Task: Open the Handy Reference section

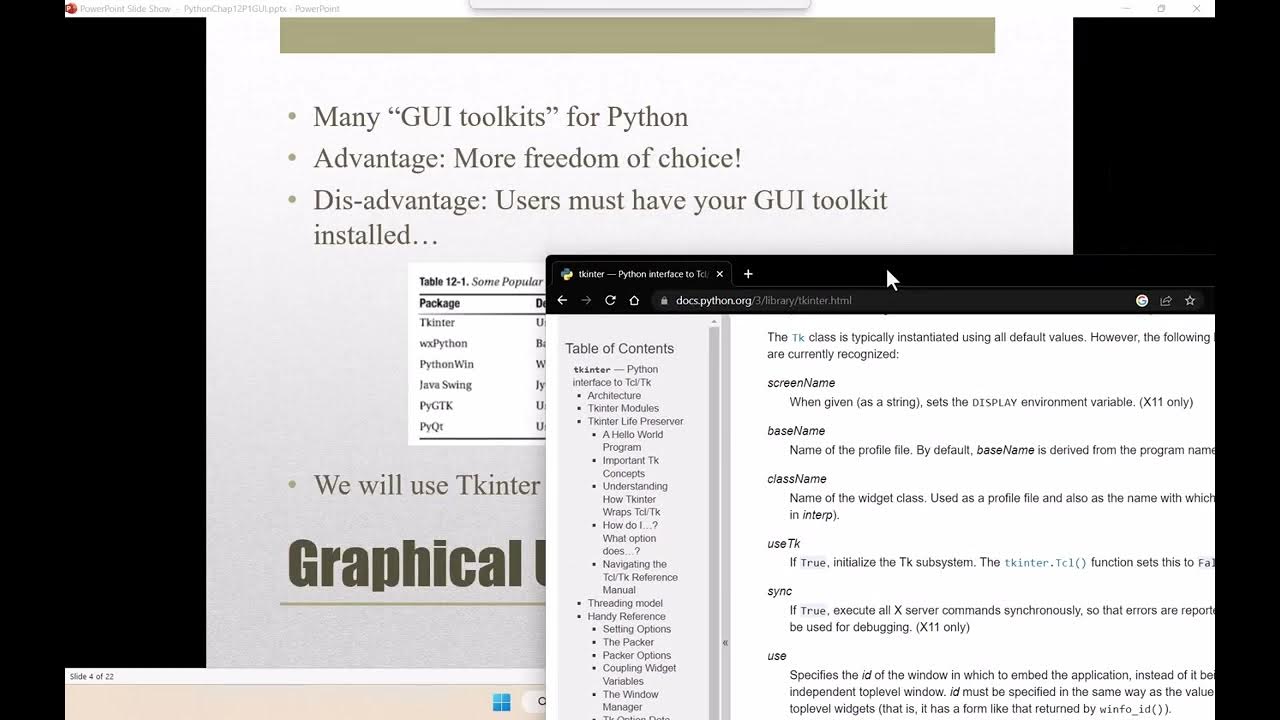Action: click(626, 616)
